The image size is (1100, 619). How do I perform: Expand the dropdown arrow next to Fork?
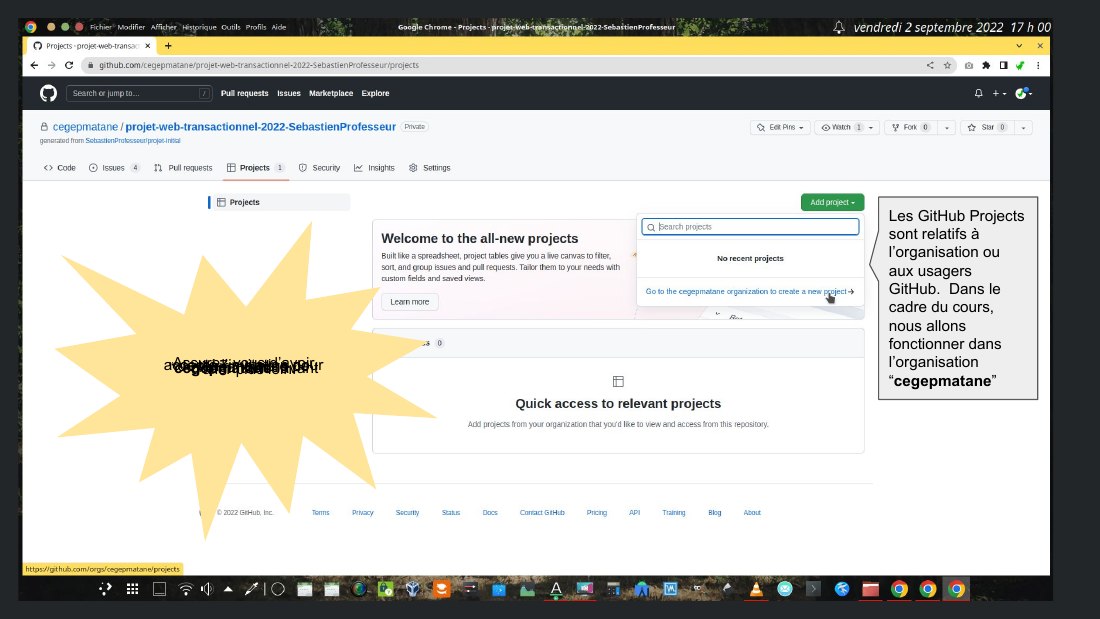947,127
